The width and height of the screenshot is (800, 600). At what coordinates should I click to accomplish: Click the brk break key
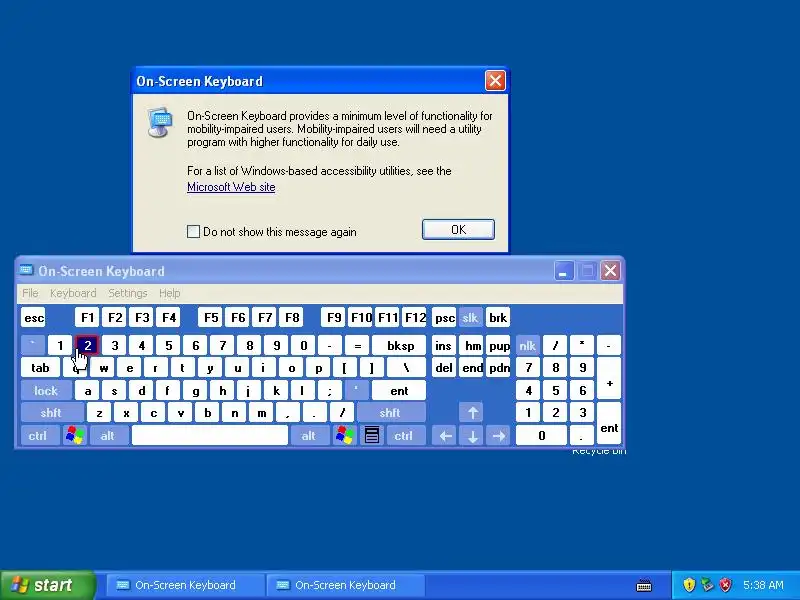coord(497,318)
